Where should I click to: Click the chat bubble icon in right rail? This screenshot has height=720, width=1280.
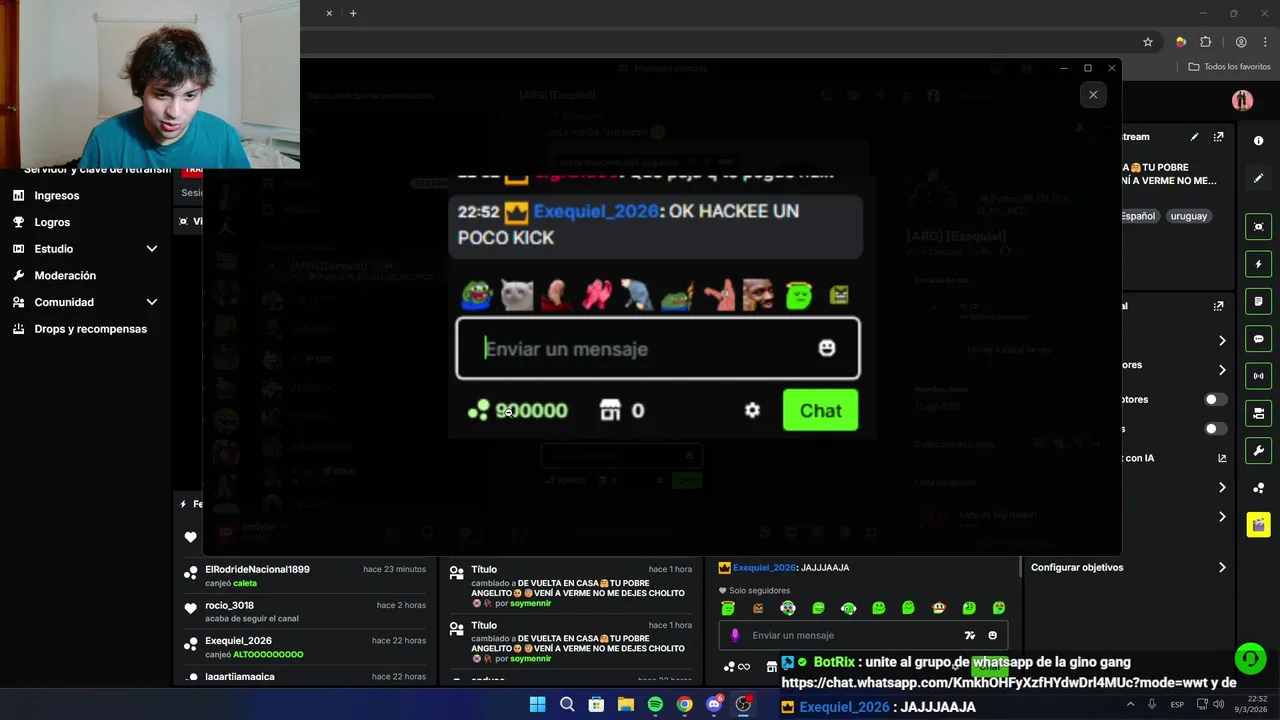point(1259,339)
